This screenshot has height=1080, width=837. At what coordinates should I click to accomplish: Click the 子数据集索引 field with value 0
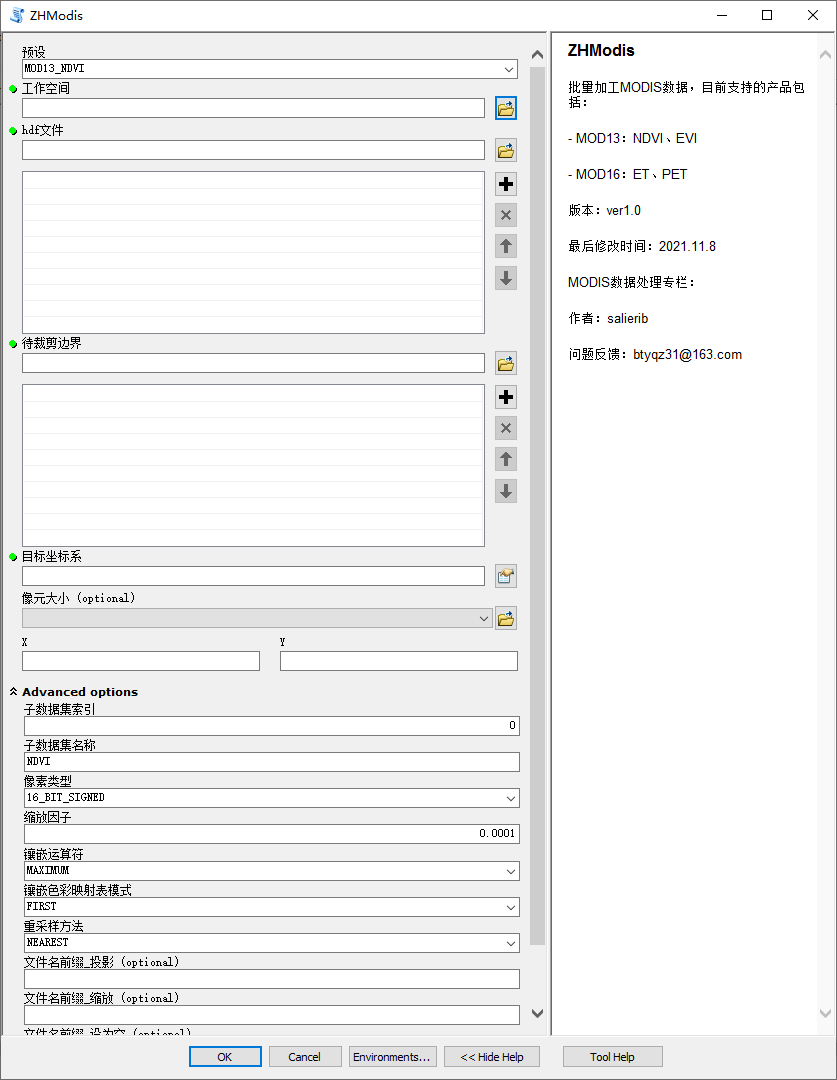[271, 725]
